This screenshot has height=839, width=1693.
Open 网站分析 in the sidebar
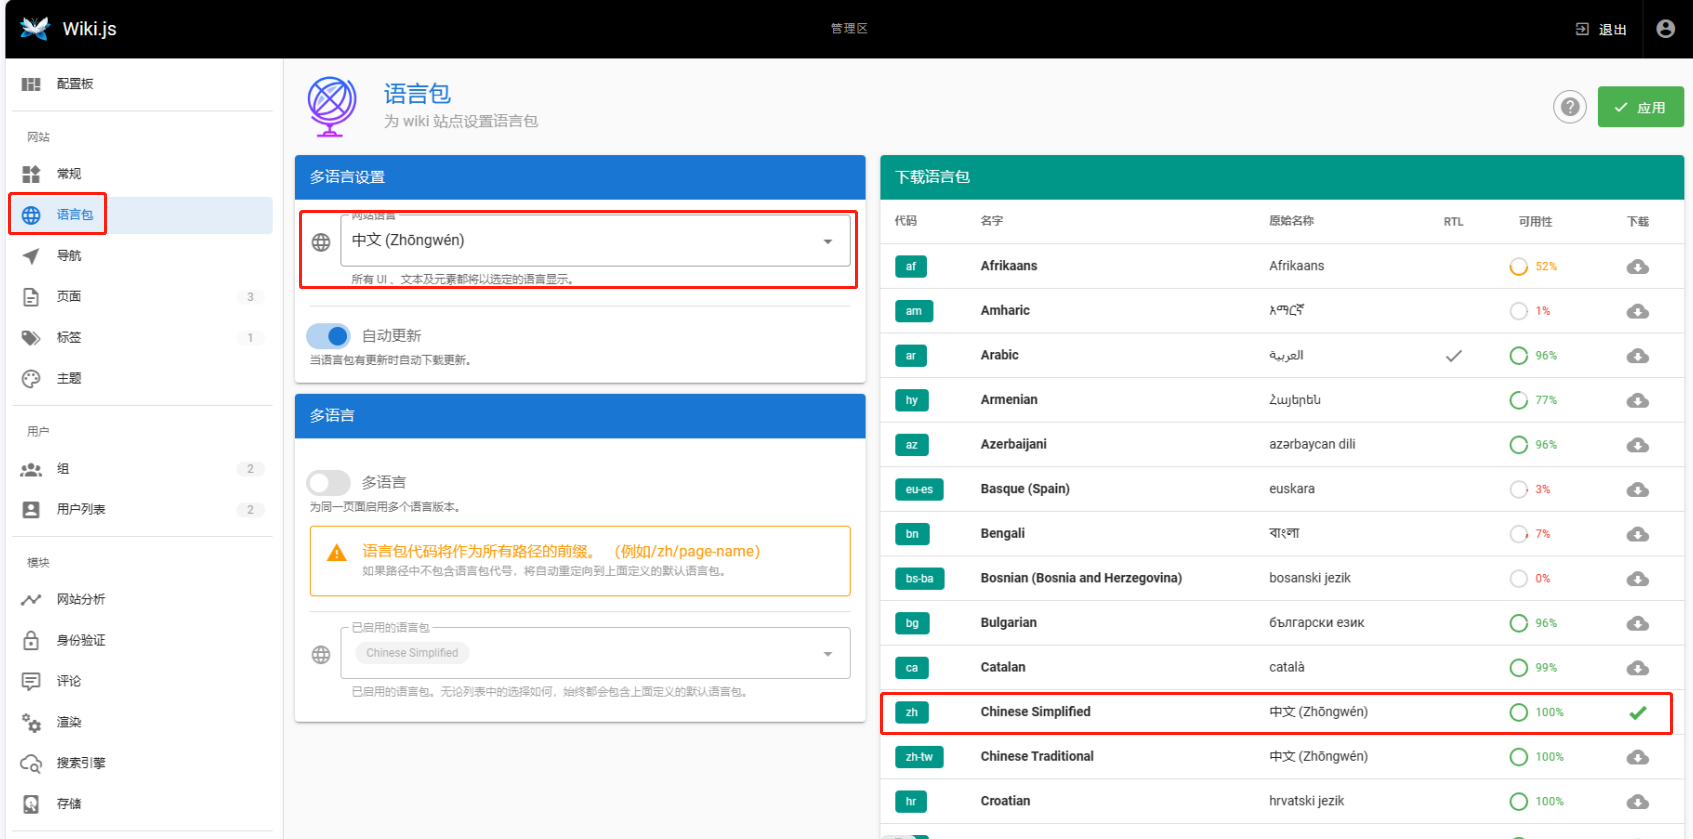[141, 600]
